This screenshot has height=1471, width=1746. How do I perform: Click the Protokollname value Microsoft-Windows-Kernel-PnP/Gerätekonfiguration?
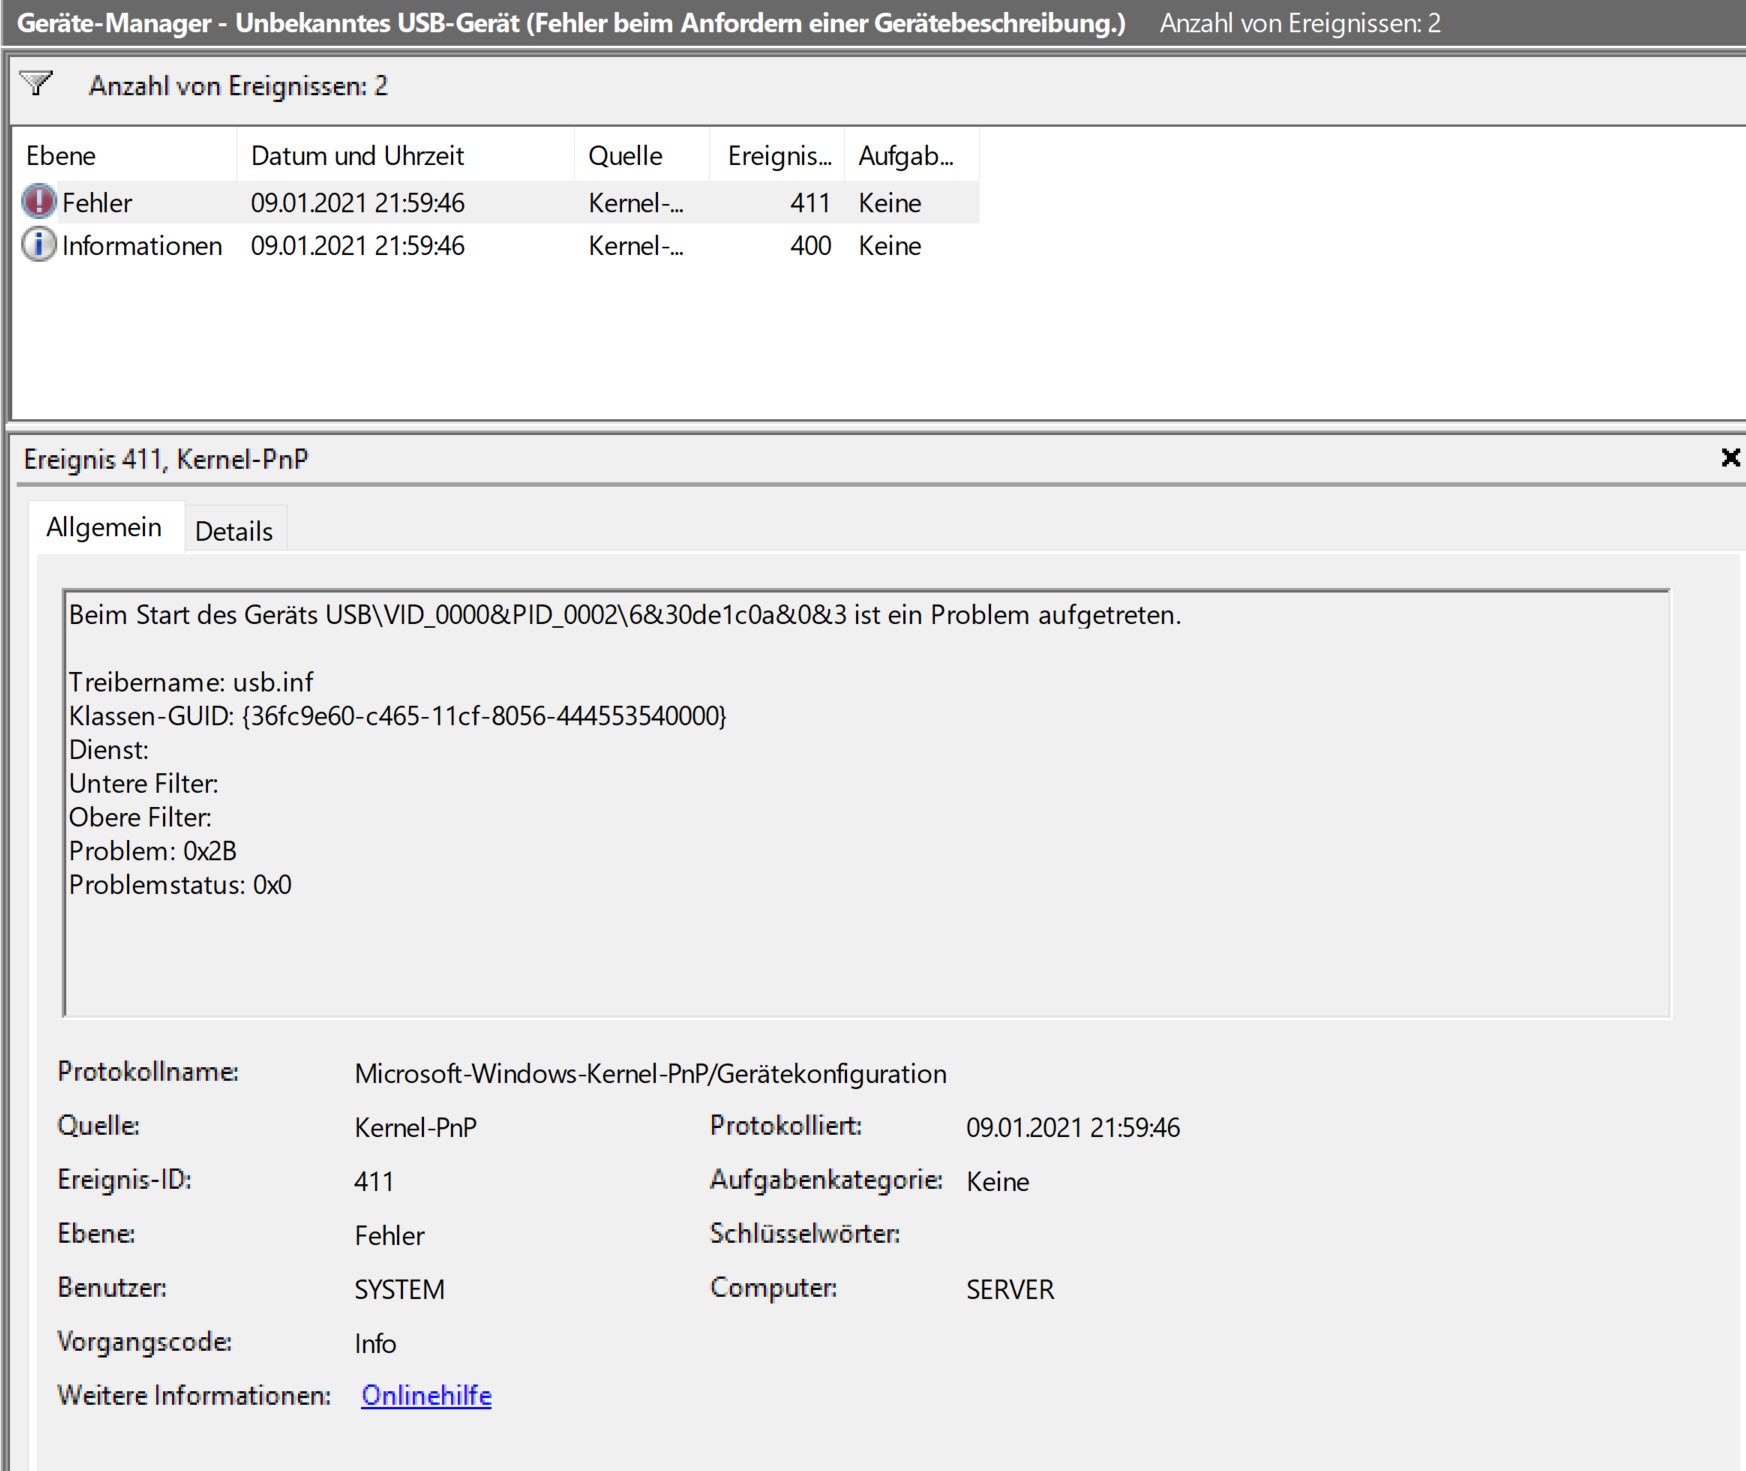(x=650, y=1073)
